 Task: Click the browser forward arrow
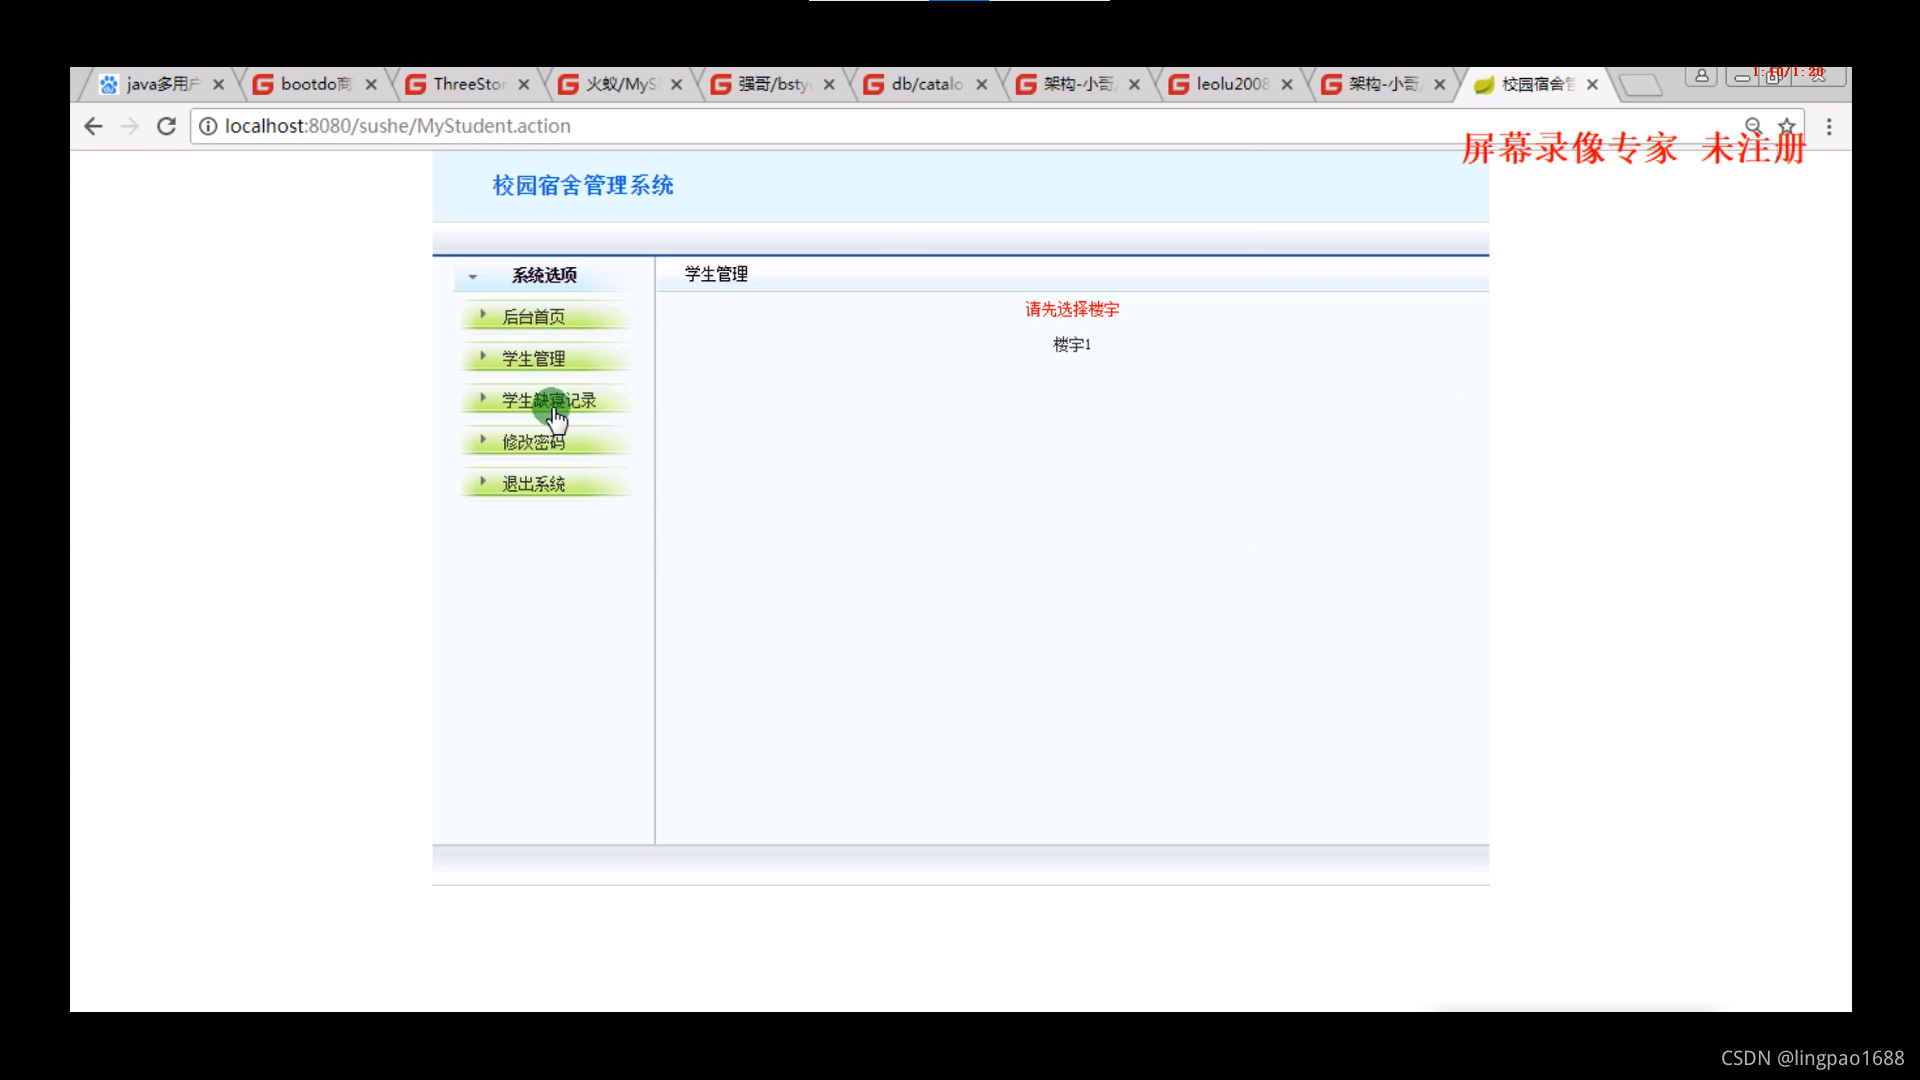130,126
